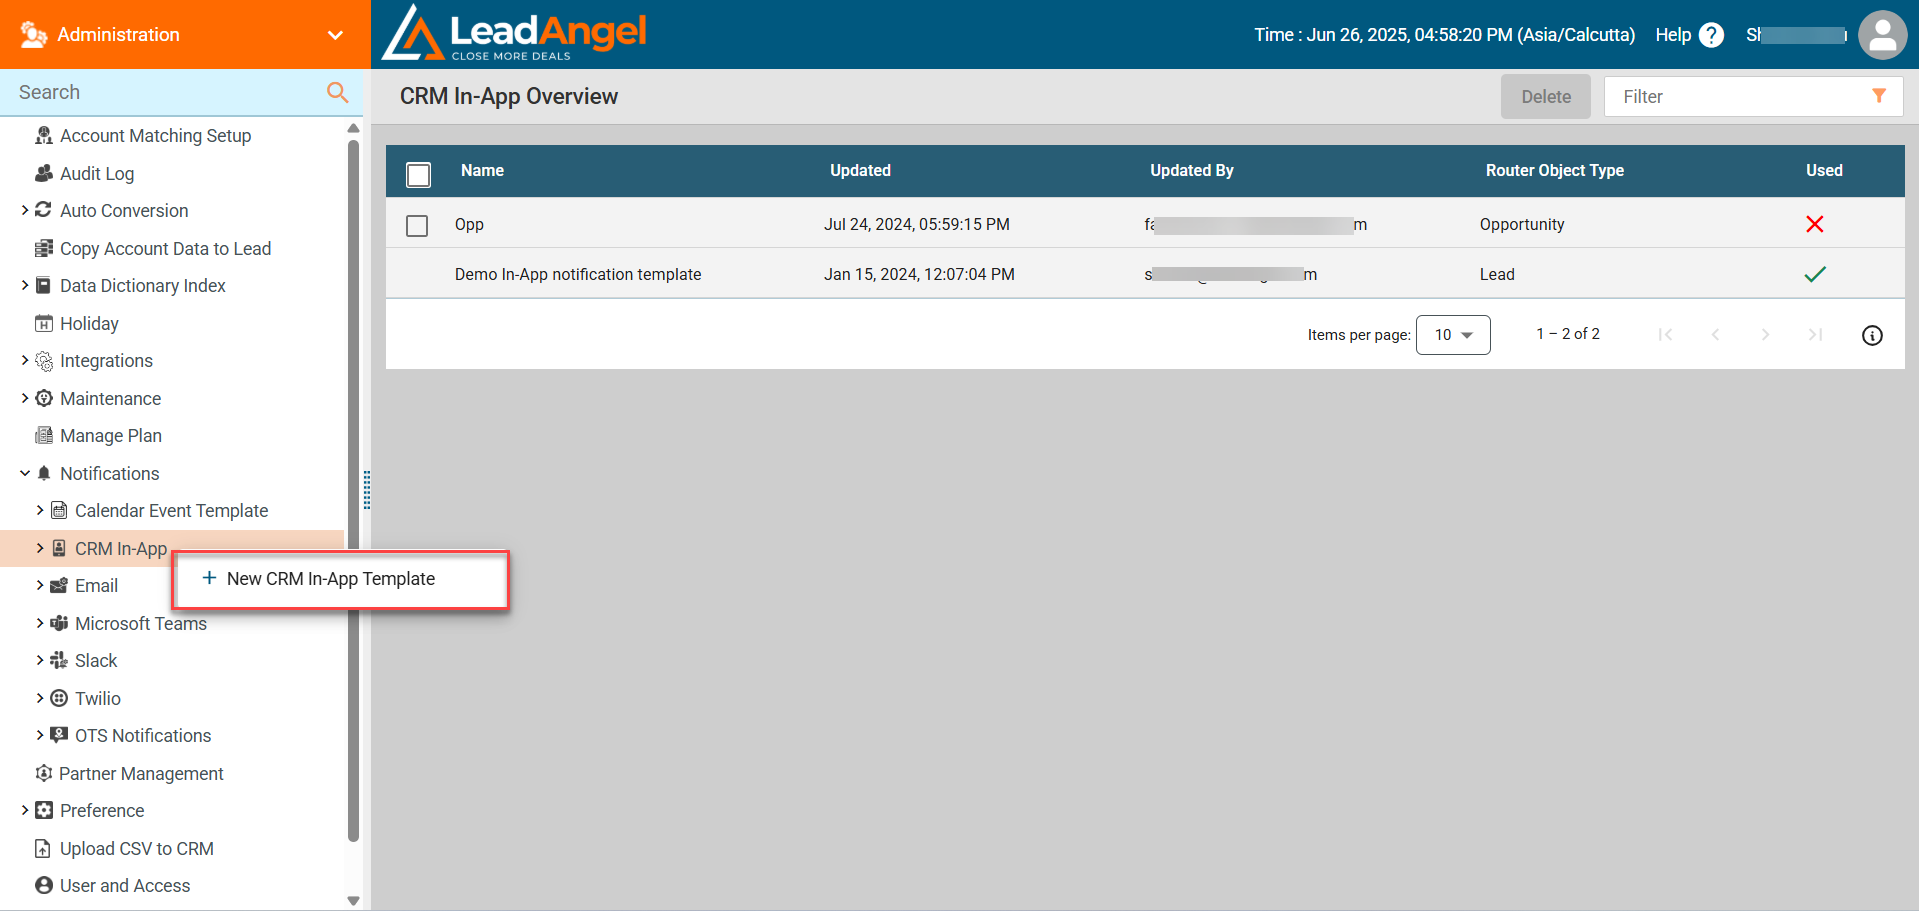Click the Slack notifications icon
Screen dimensions: 1919x911
pyautogui.click(x=59, y=660)
